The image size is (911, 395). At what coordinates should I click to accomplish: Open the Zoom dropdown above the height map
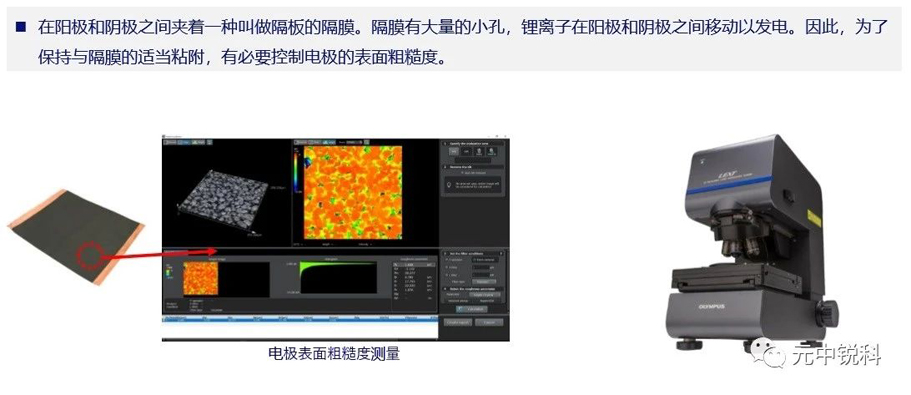[x=353, y=142]
